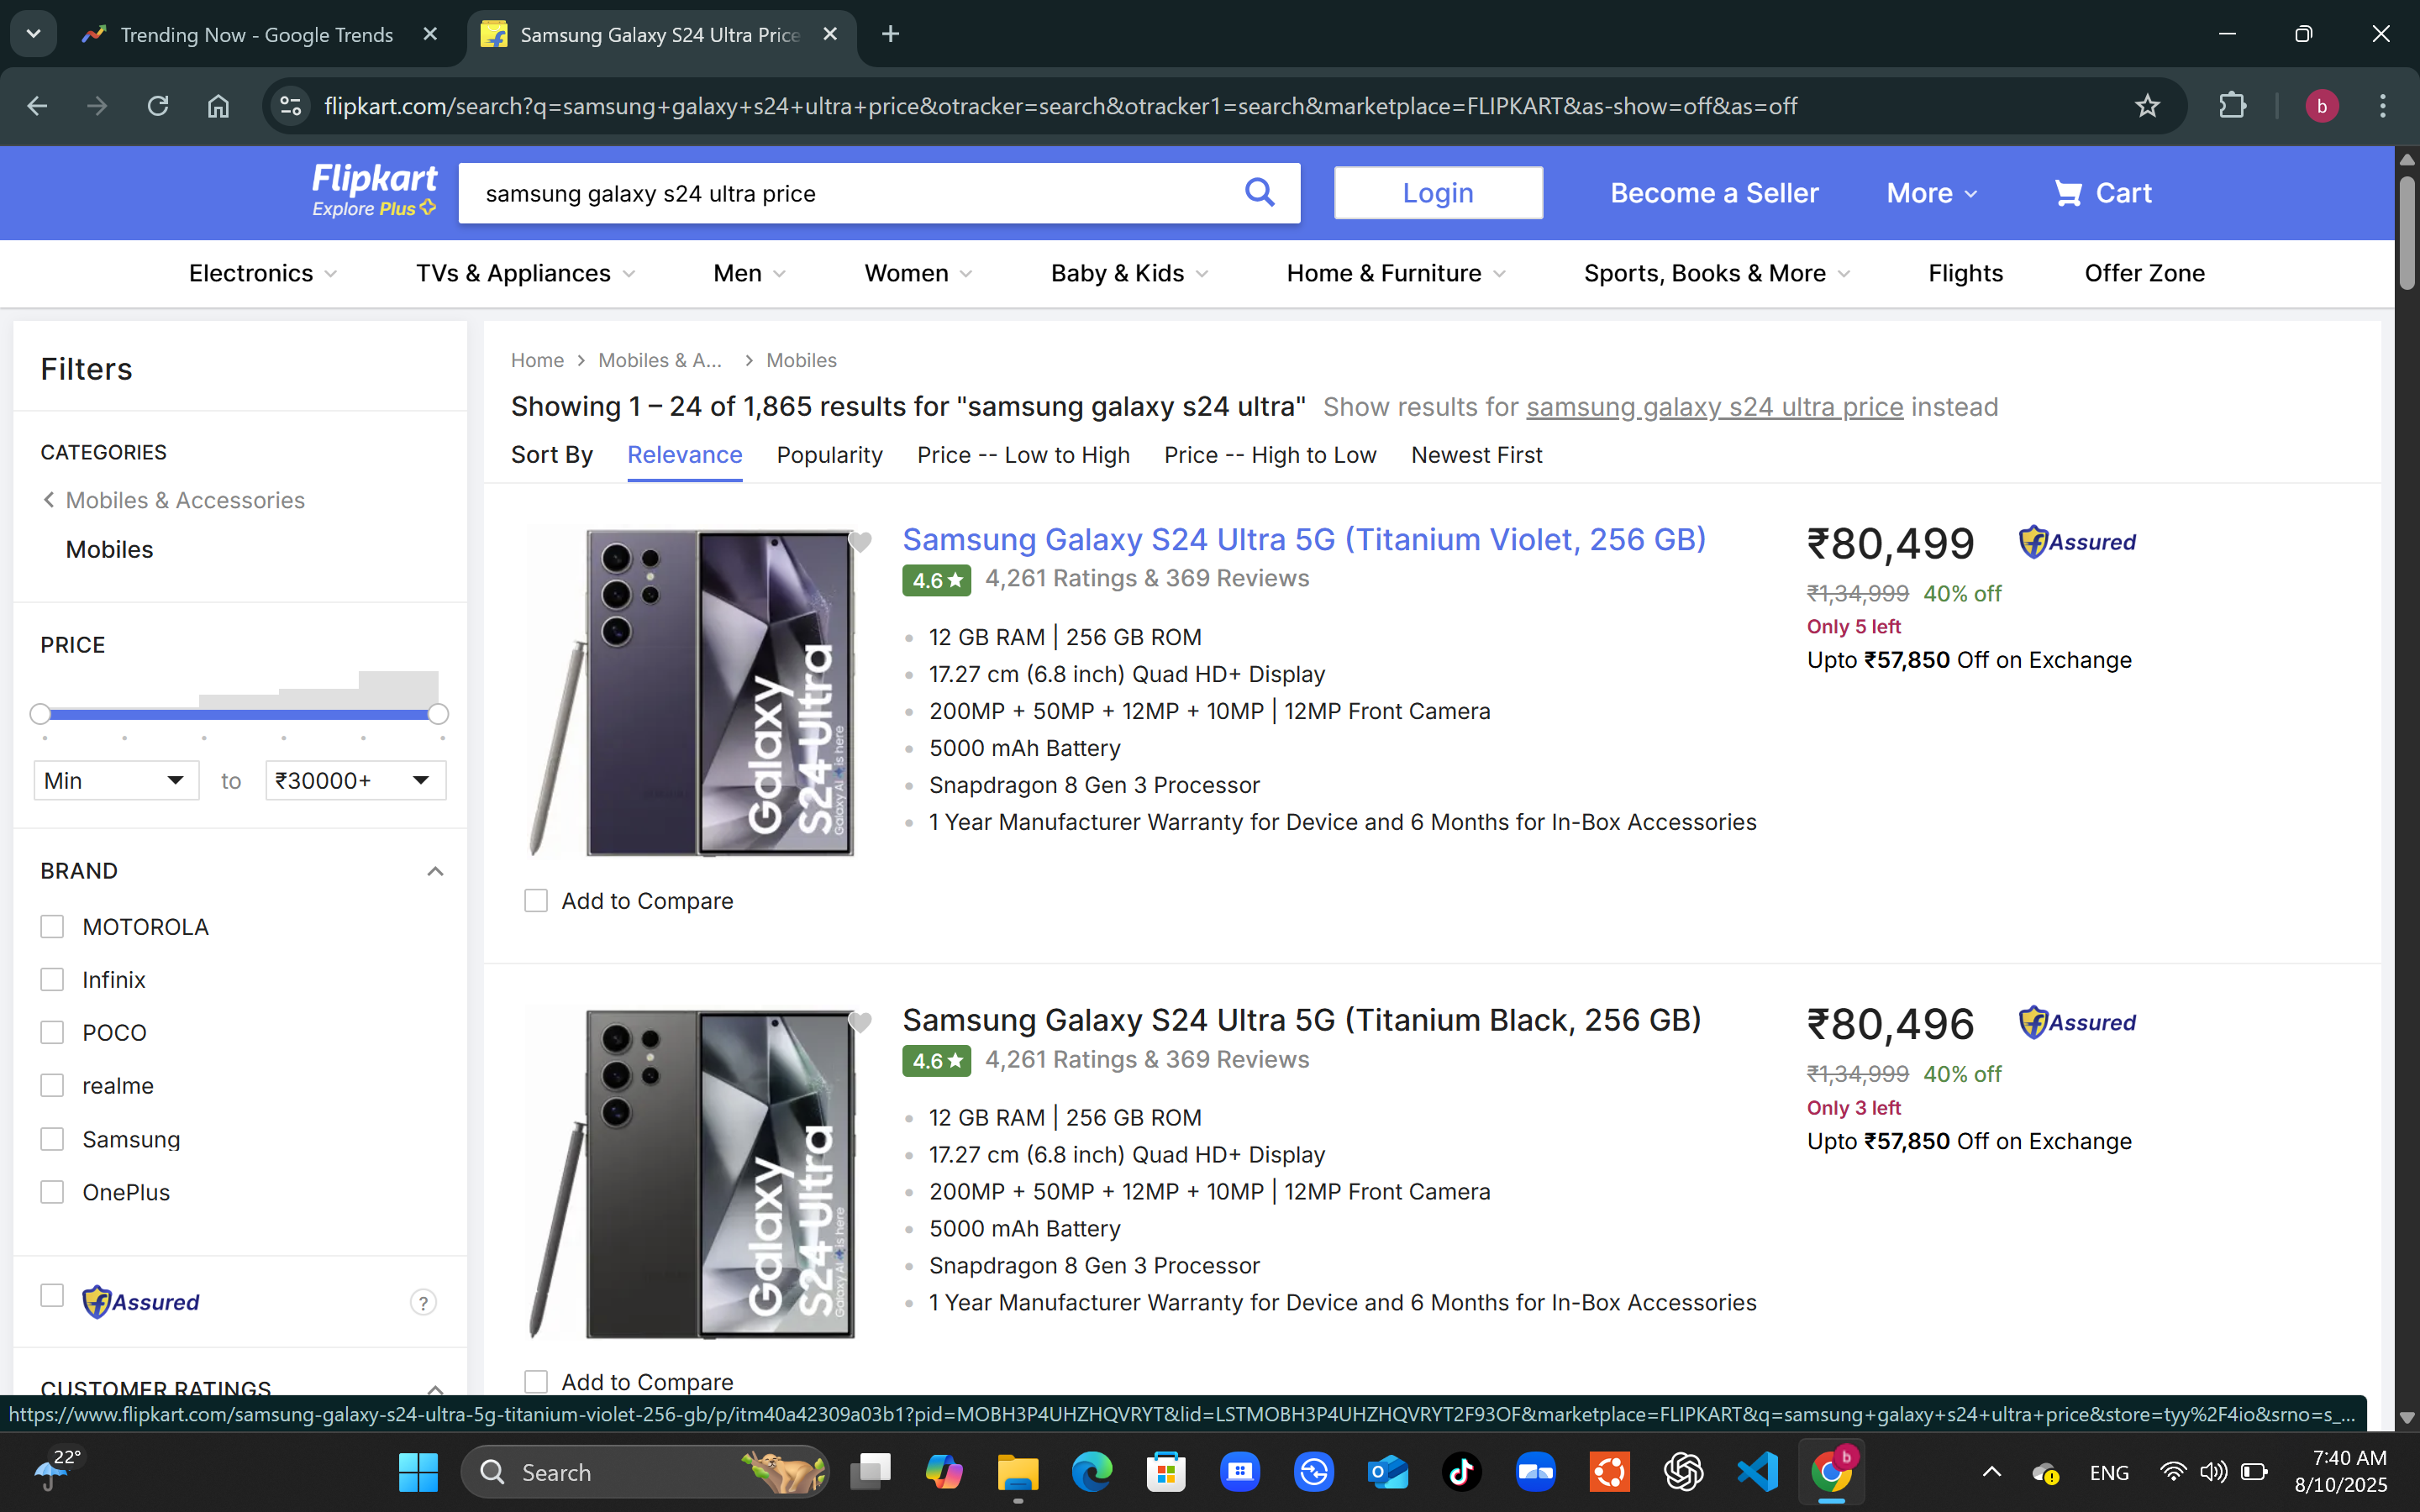Switch to Trending Now Google Trends tab

256,35
